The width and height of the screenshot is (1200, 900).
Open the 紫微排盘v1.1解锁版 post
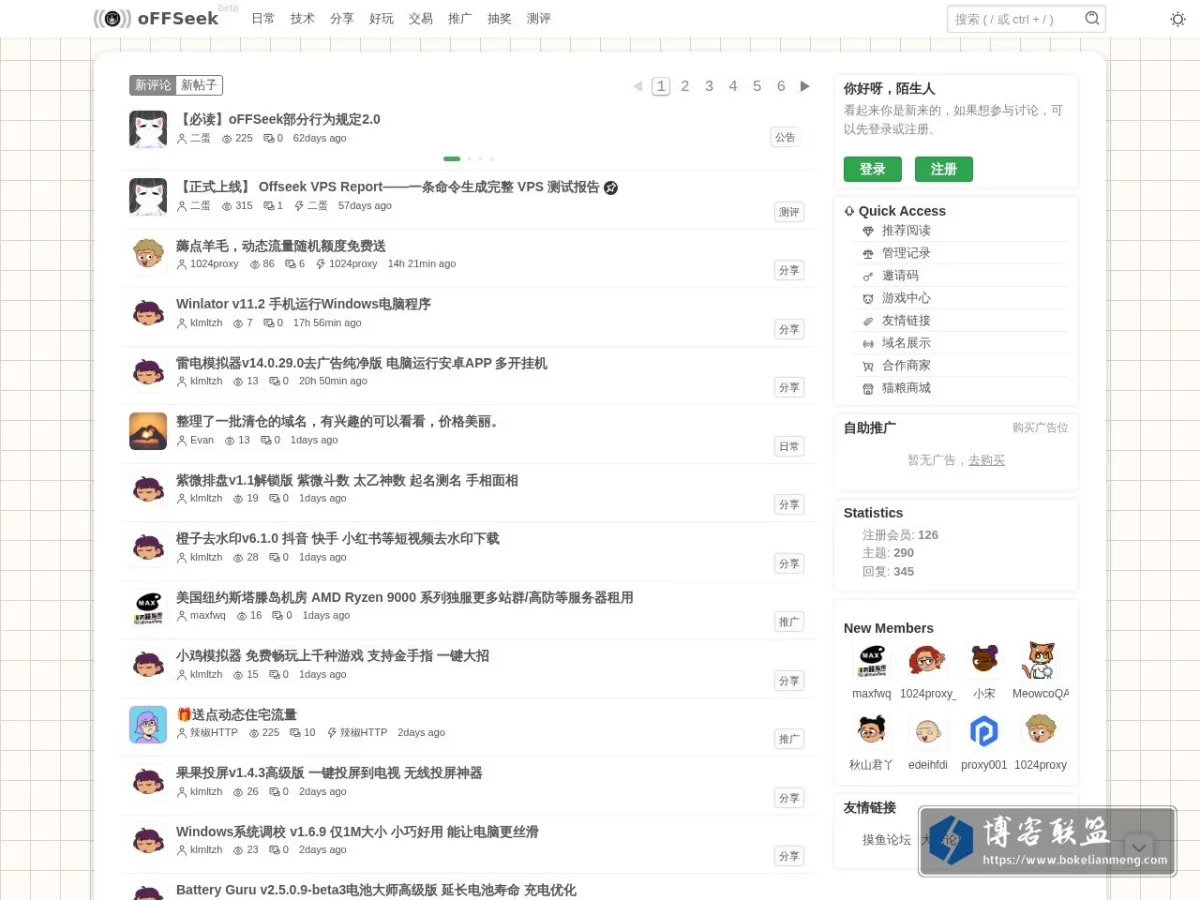(347, 480)
